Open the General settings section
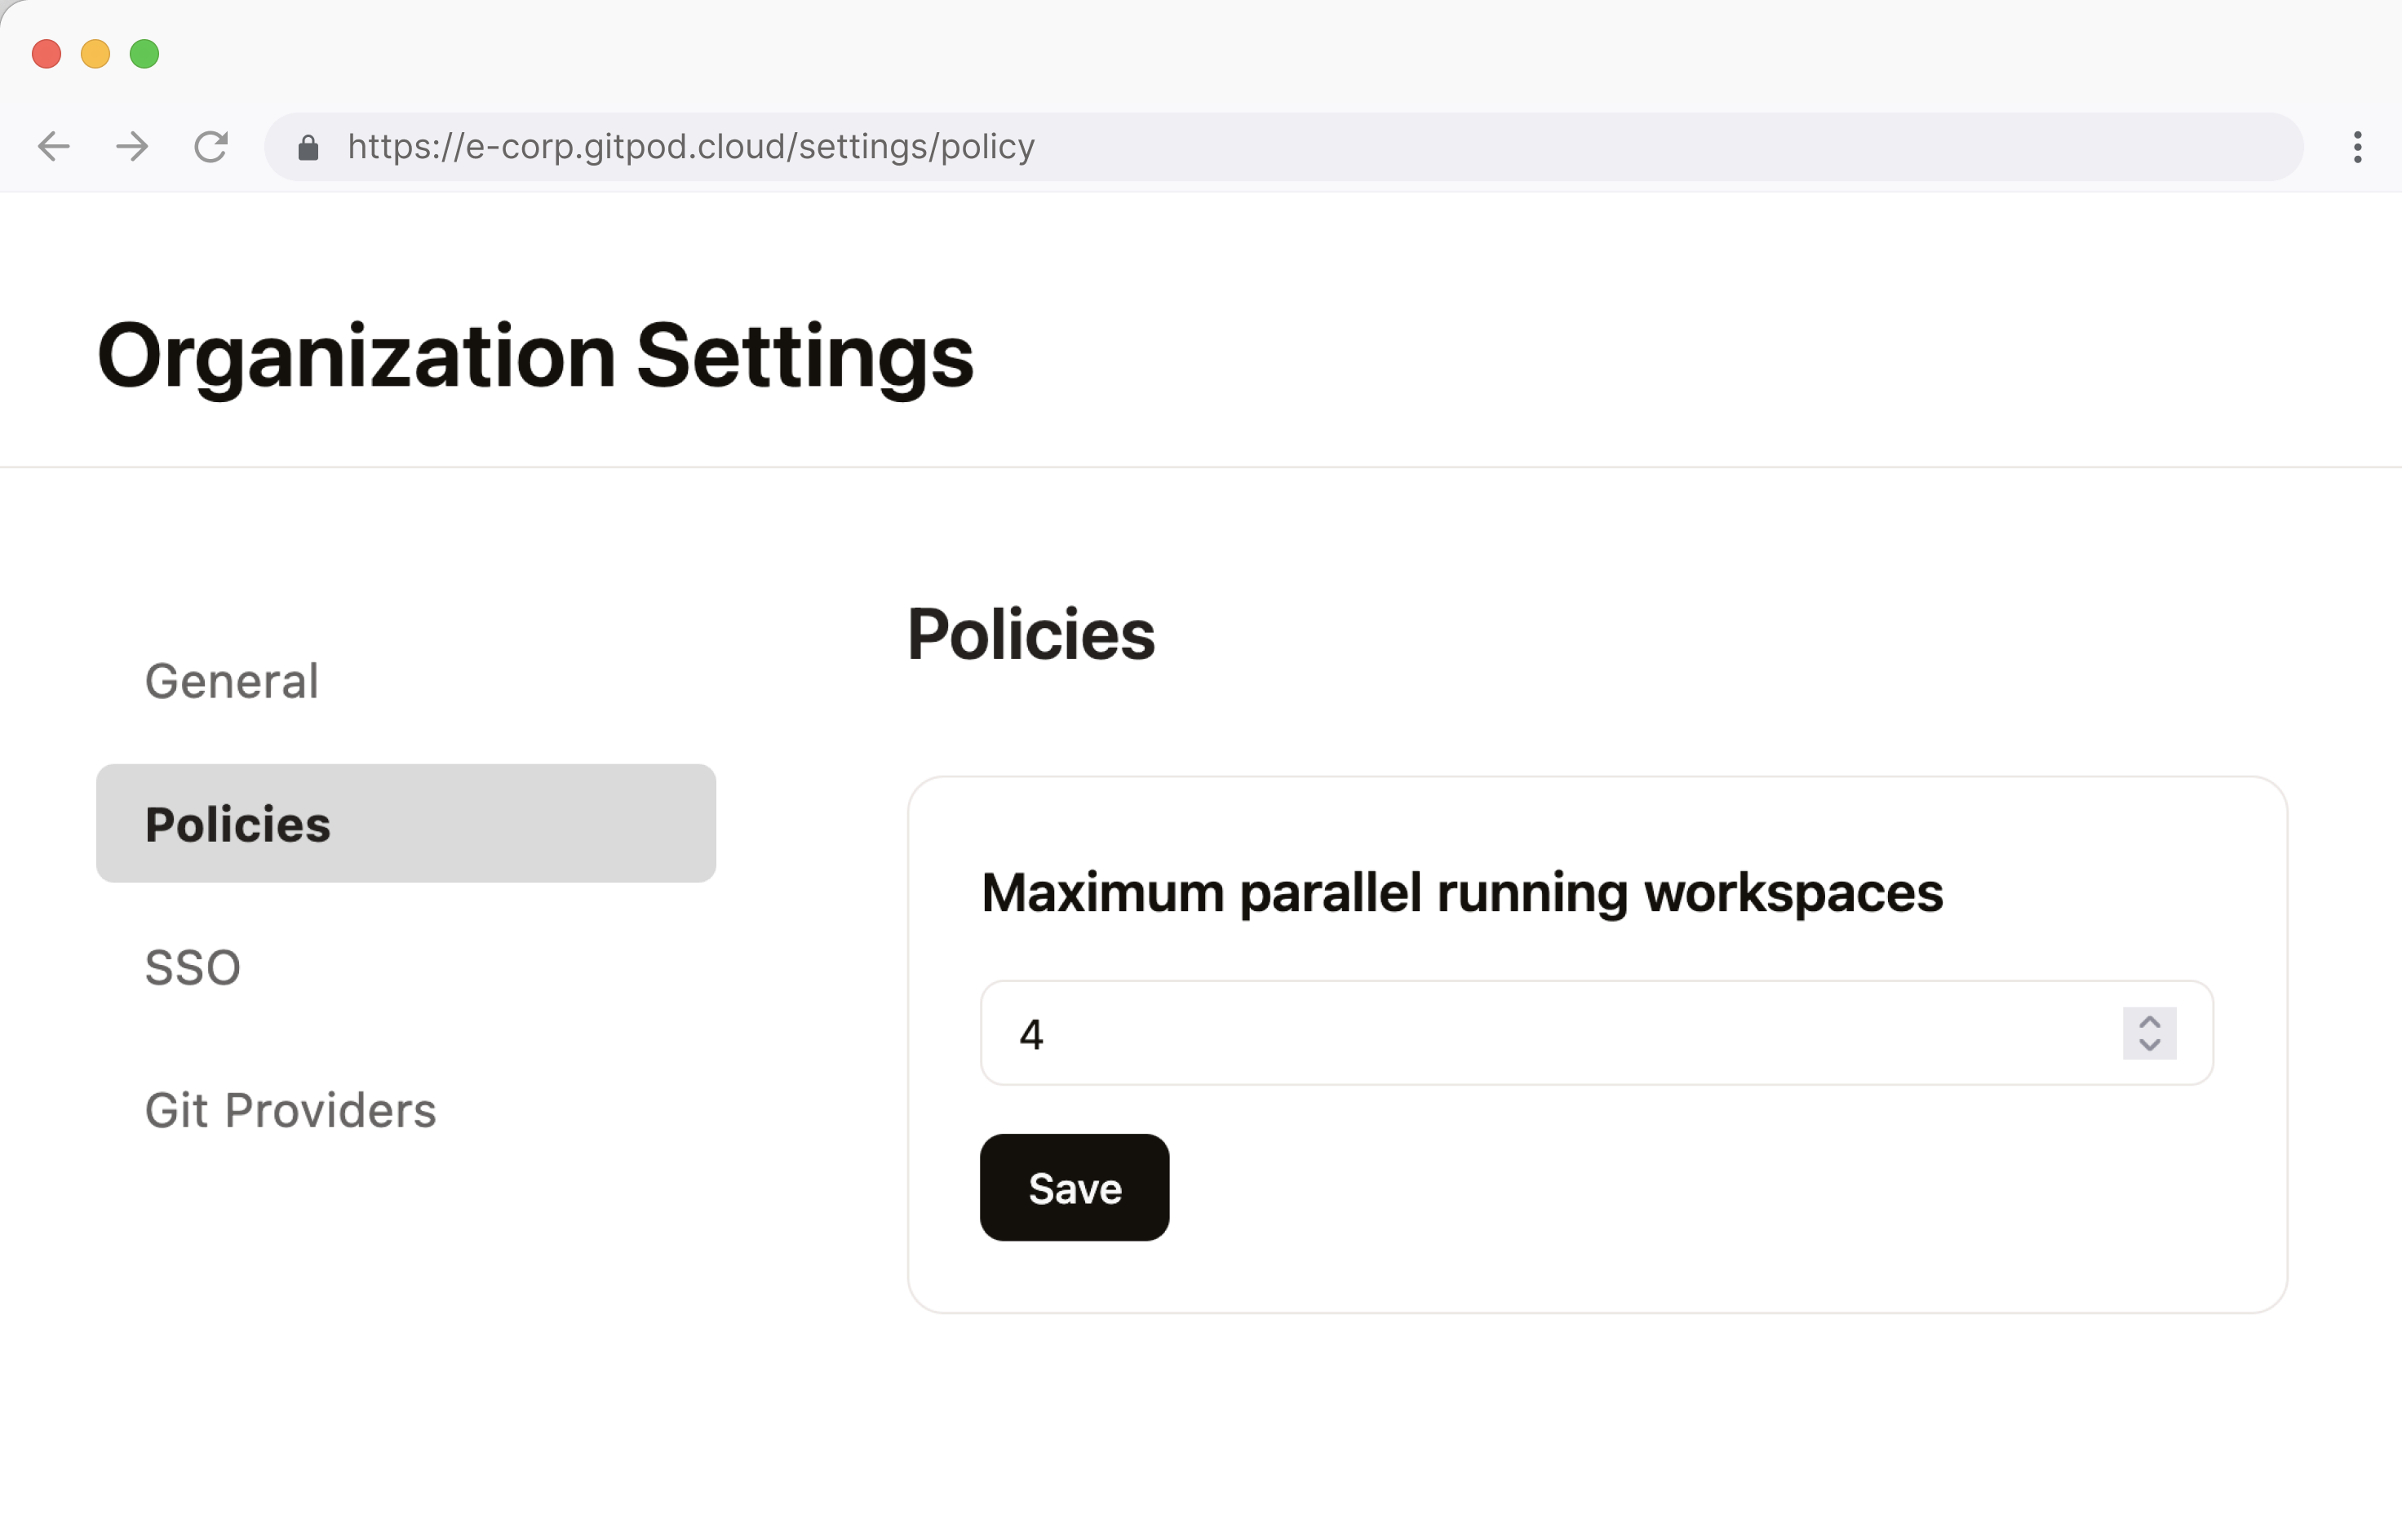This screenshot has height=1540, width=2402. coord(232,681)
